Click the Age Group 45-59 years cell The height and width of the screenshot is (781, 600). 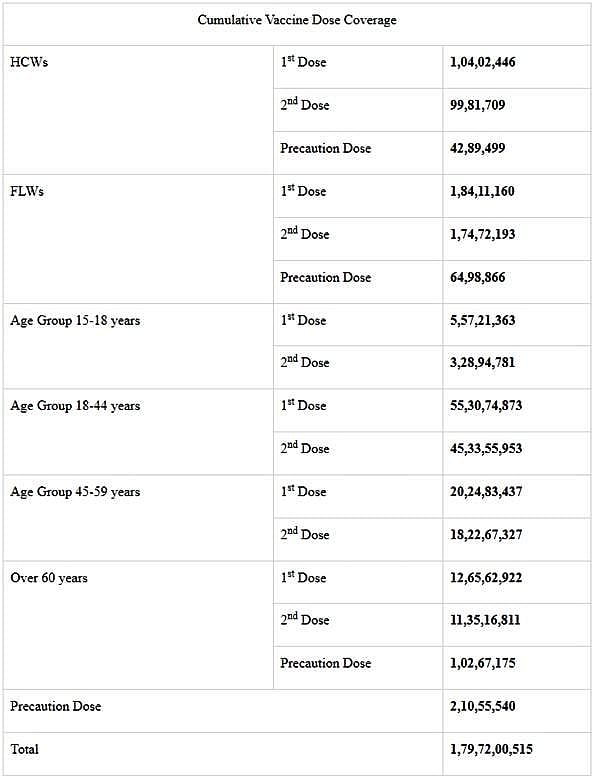tap(75, 491)
